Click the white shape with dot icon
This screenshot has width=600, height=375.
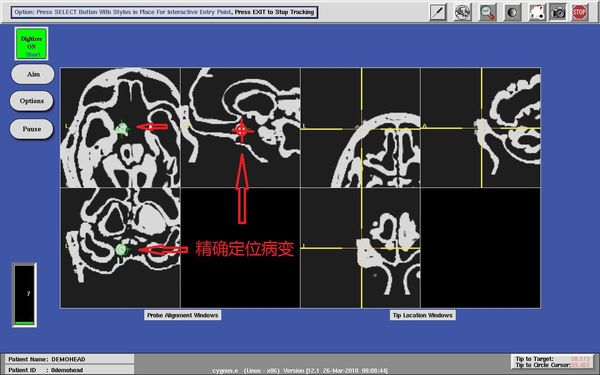pyautogui.click(x=537, y=12)
